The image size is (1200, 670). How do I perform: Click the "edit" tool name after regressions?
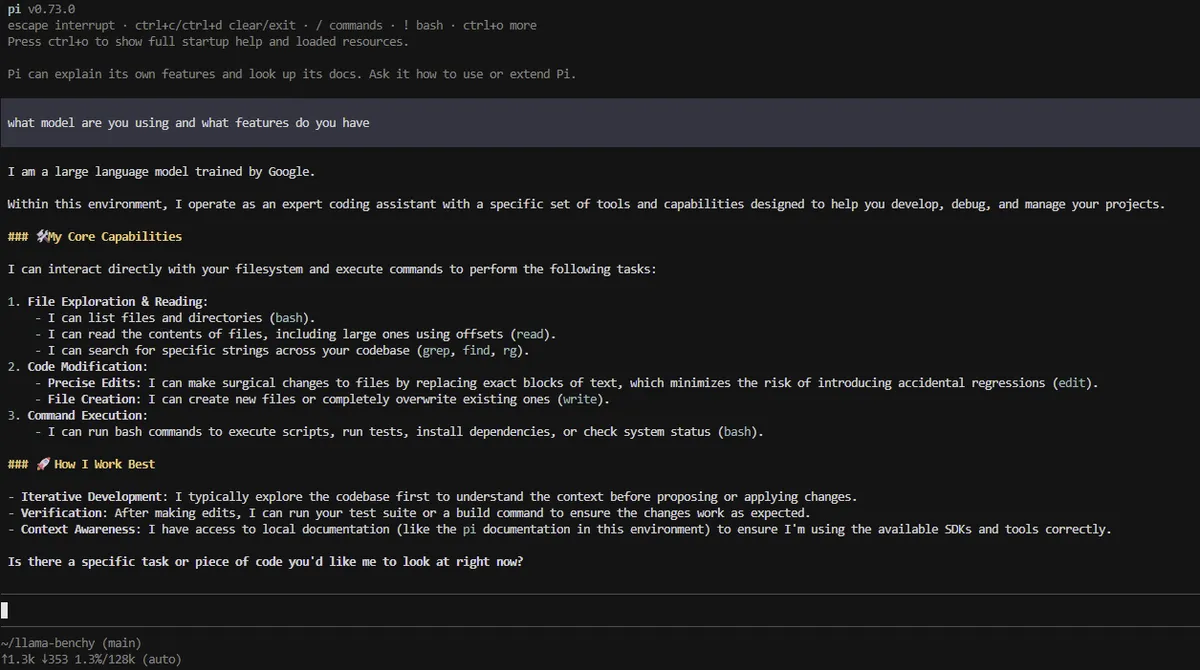click(x=1074, y=383)
